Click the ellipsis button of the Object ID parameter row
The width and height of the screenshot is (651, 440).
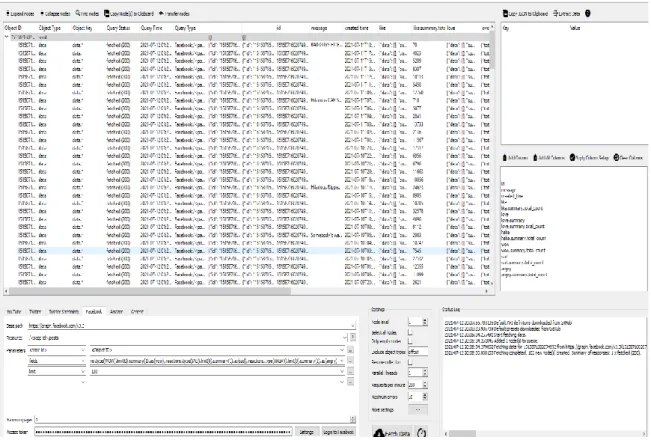pos(350,350)
